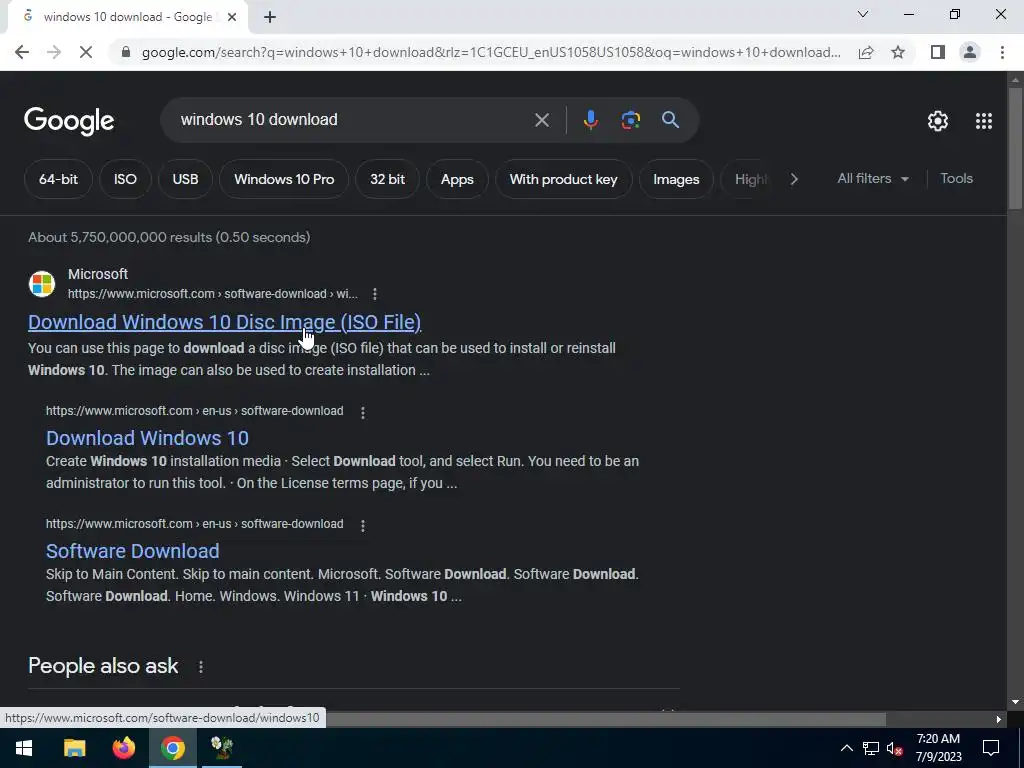The height and width of the screenshot is (768, 1024).
Task: Open Google quick settings gear
Action: 938,121
